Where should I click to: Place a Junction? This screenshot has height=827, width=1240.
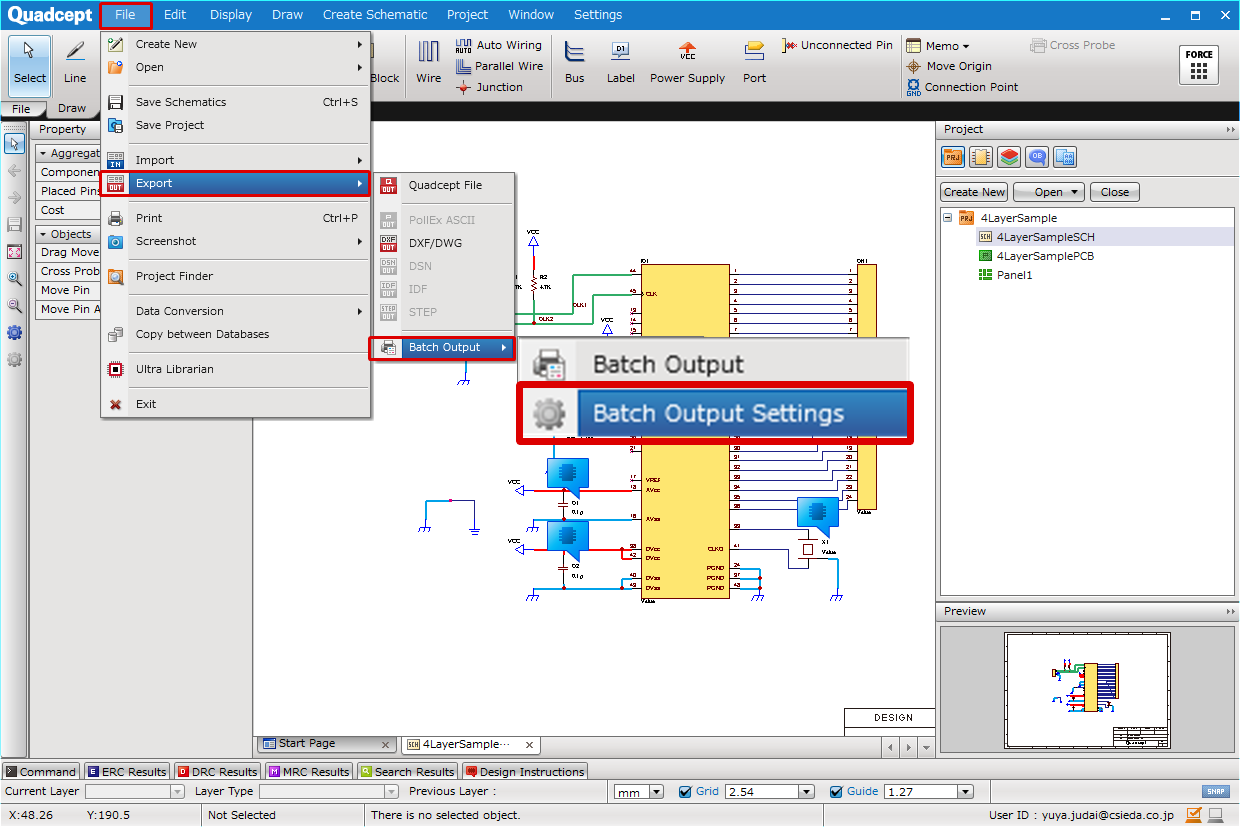(489, 87)
